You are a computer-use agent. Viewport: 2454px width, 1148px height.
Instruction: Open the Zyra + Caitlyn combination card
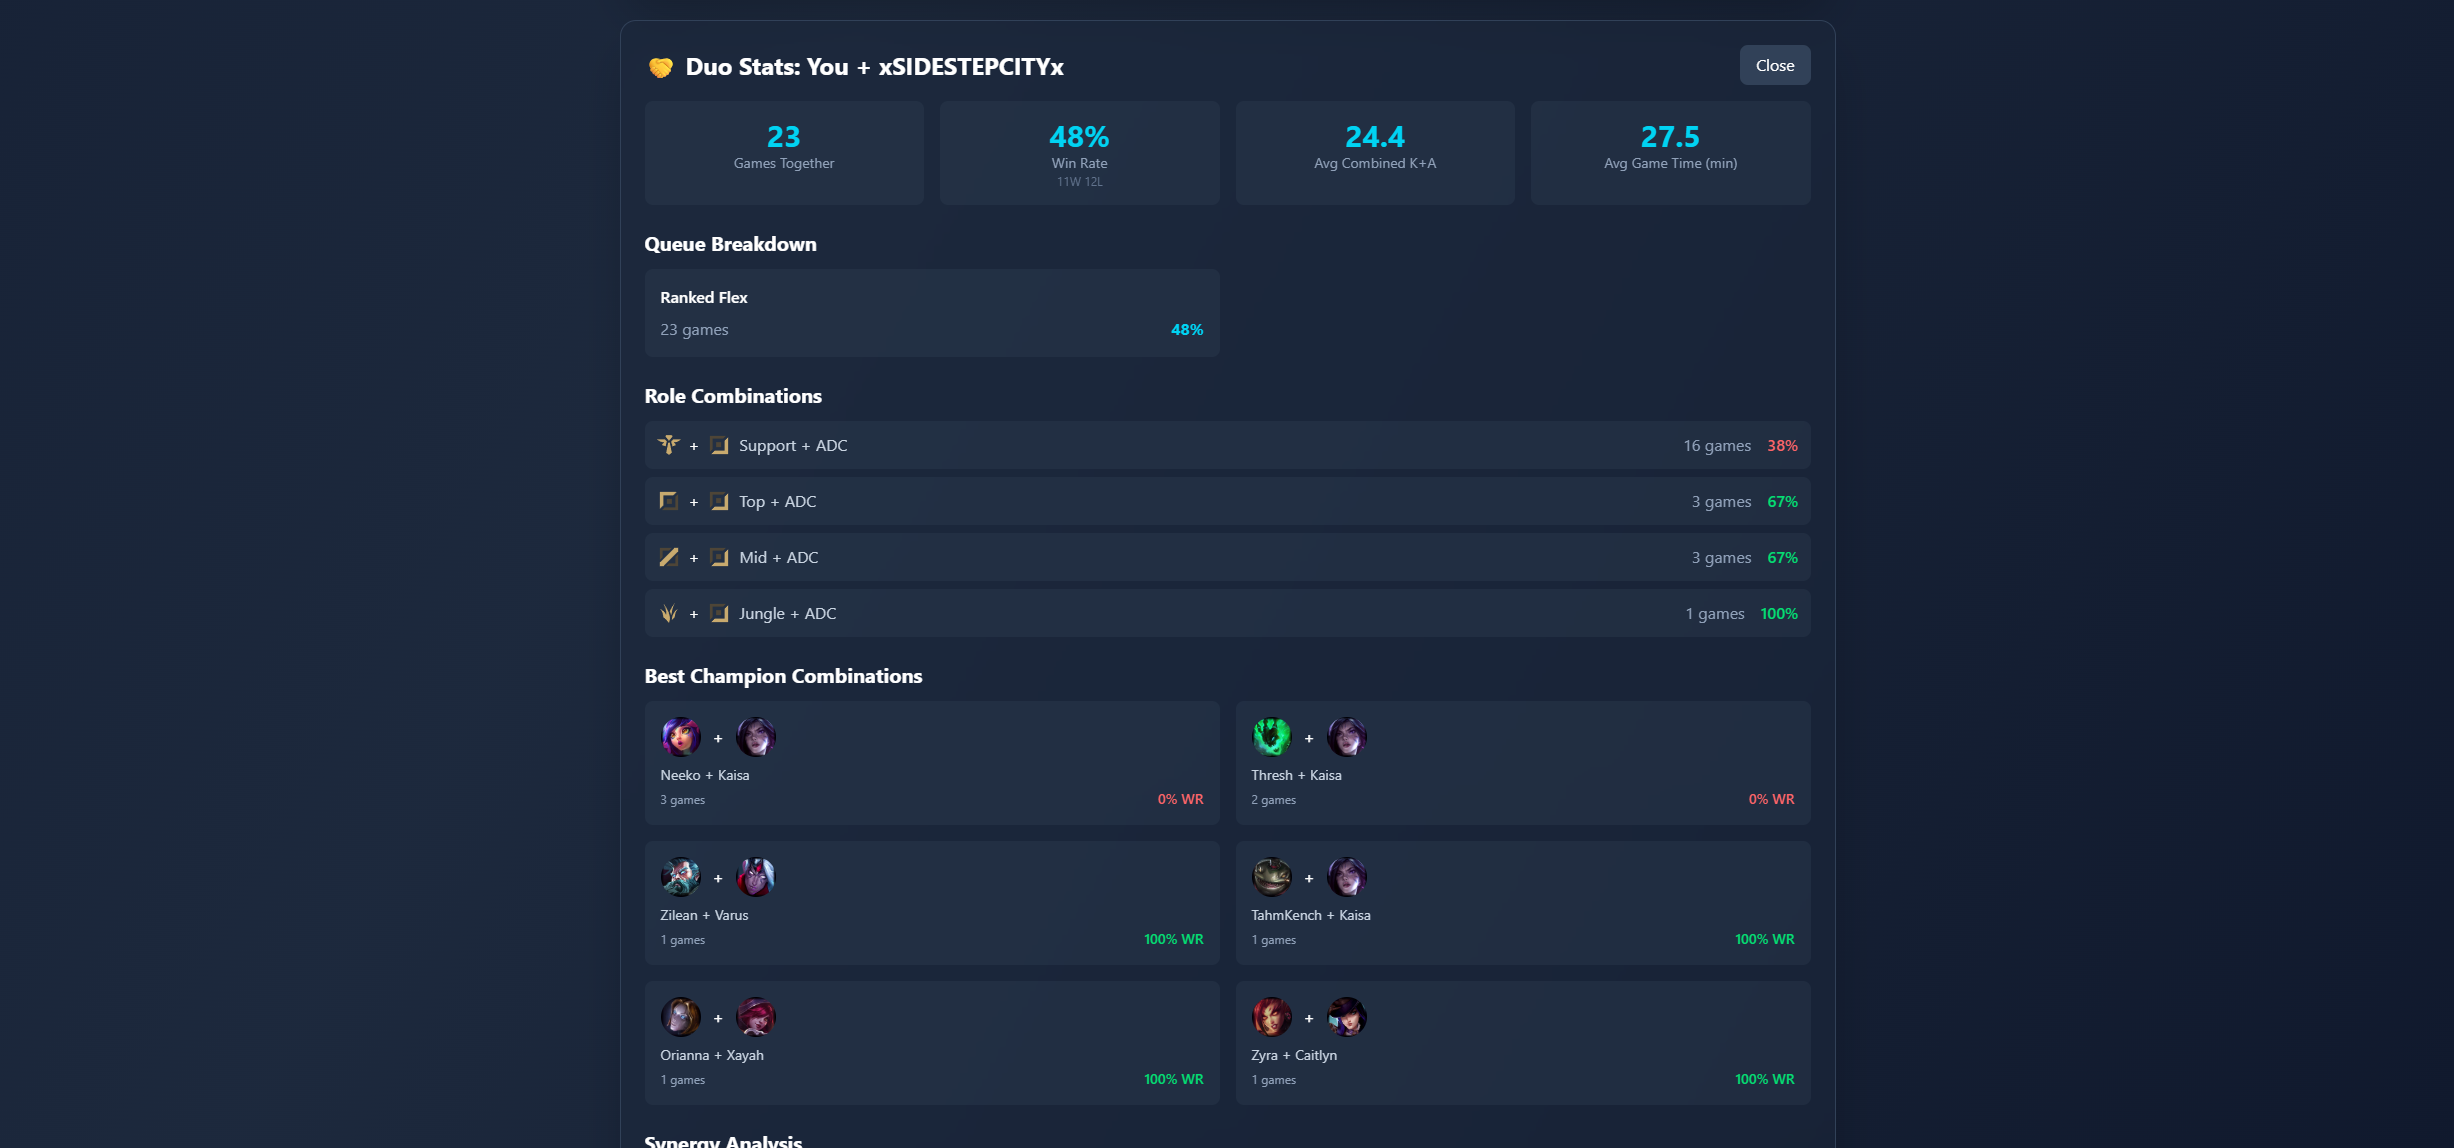click(1522, 1043)
